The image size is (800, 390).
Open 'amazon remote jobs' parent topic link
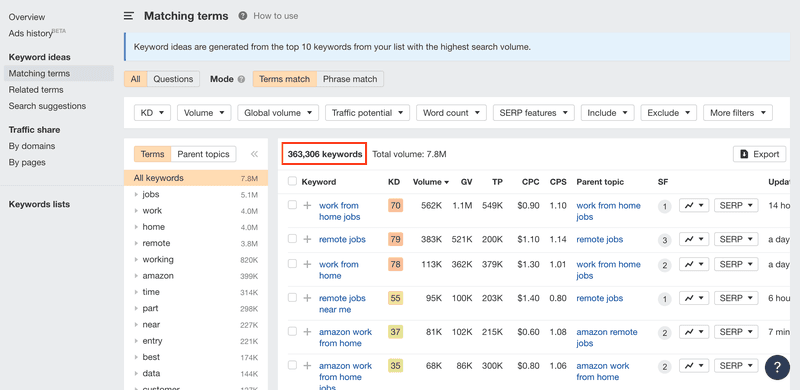(607, 337)
